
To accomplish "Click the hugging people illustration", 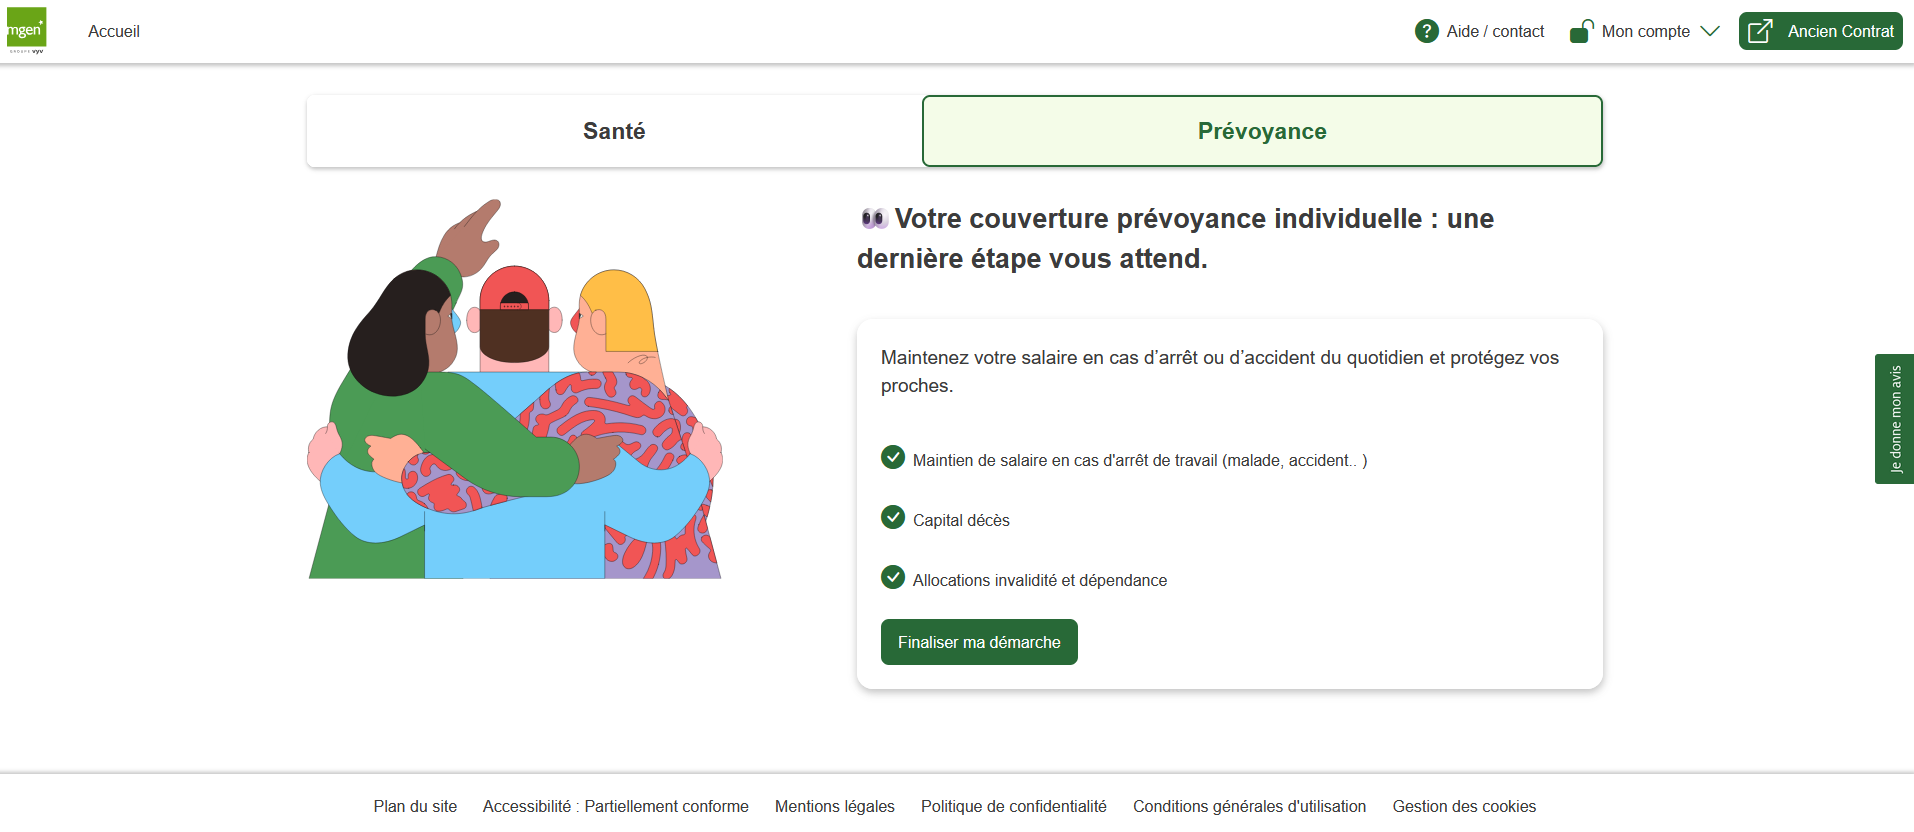I will 515,400.
